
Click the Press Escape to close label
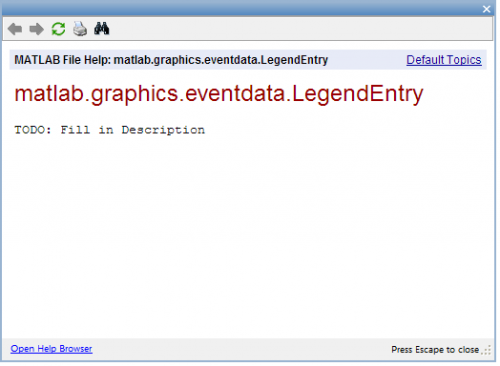point(435,350)
